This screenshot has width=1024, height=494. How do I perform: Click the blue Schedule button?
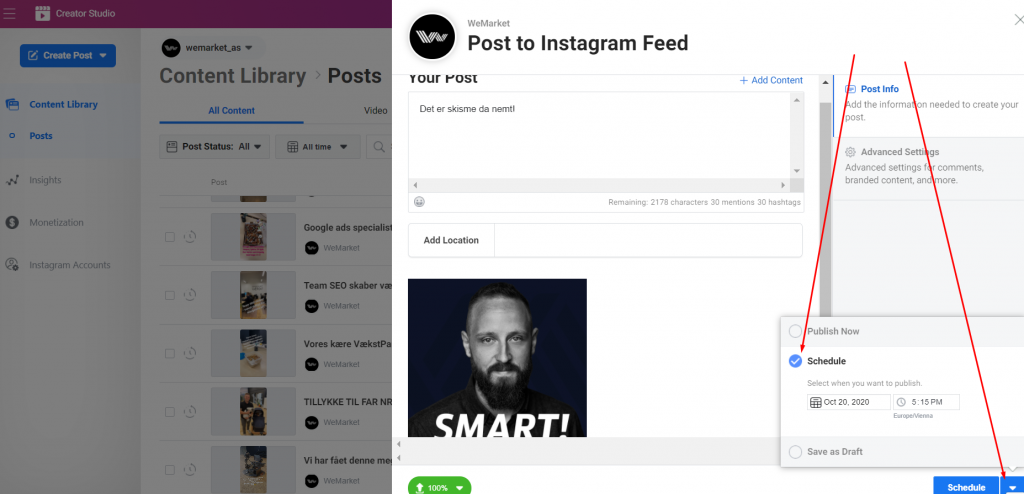click(966, 487)
